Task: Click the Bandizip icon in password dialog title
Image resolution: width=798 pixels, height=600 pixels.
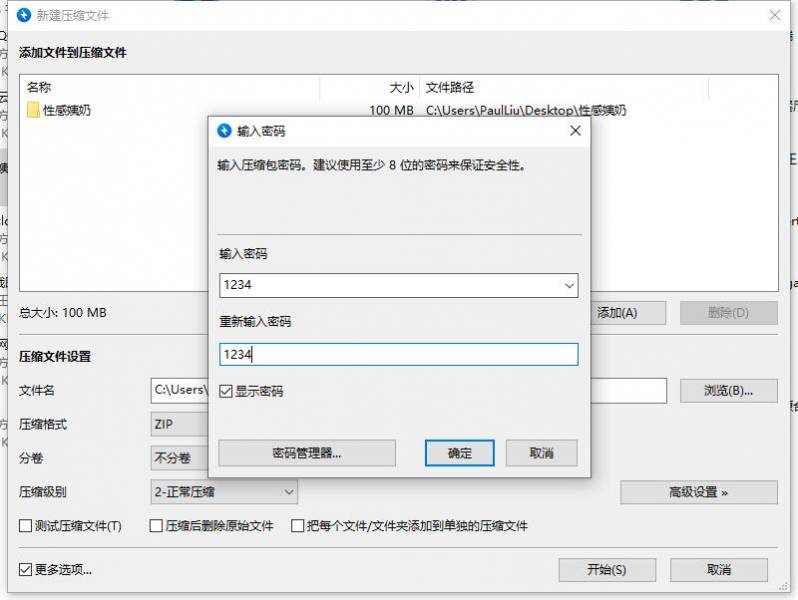Action: 223,131
